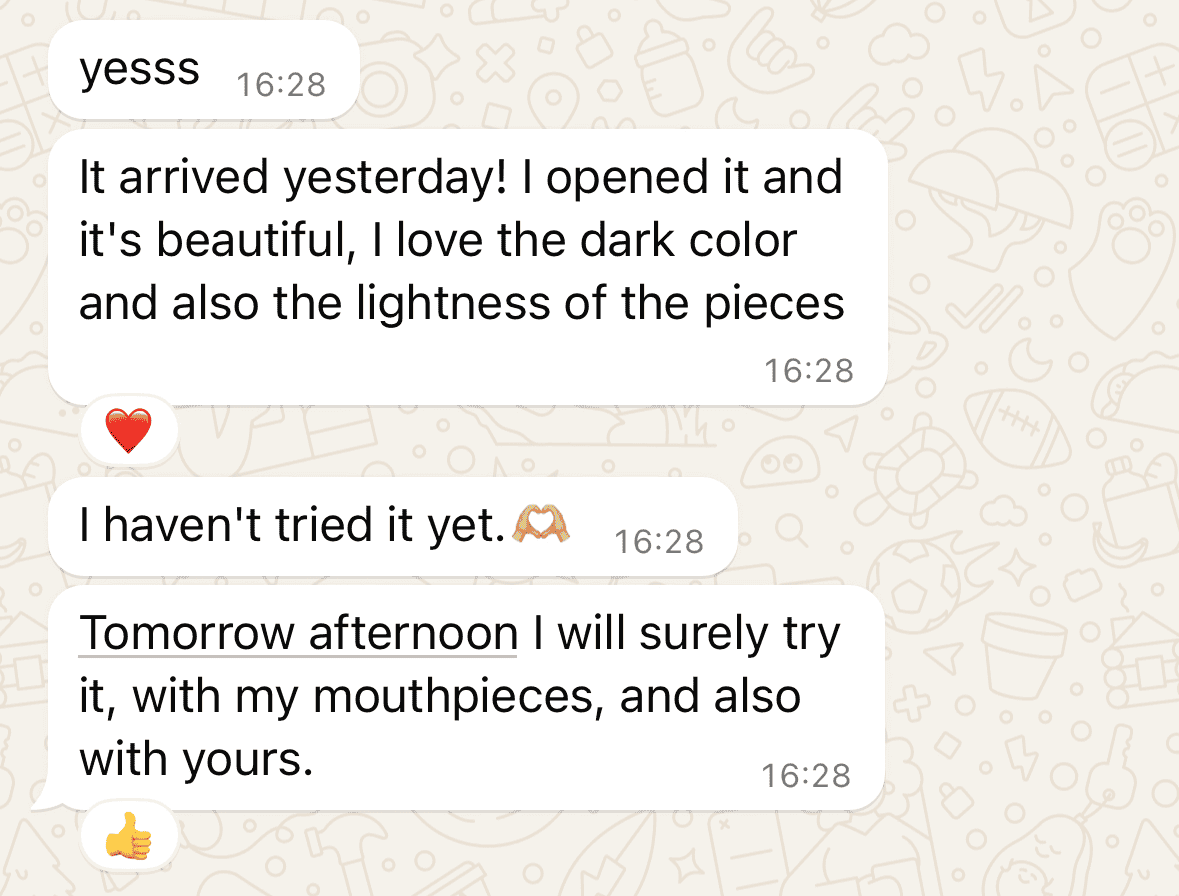Click the phrase "I opened it and"
Image resolution: width=1179 pixels, height=896 pixels.
coord(694,177)
